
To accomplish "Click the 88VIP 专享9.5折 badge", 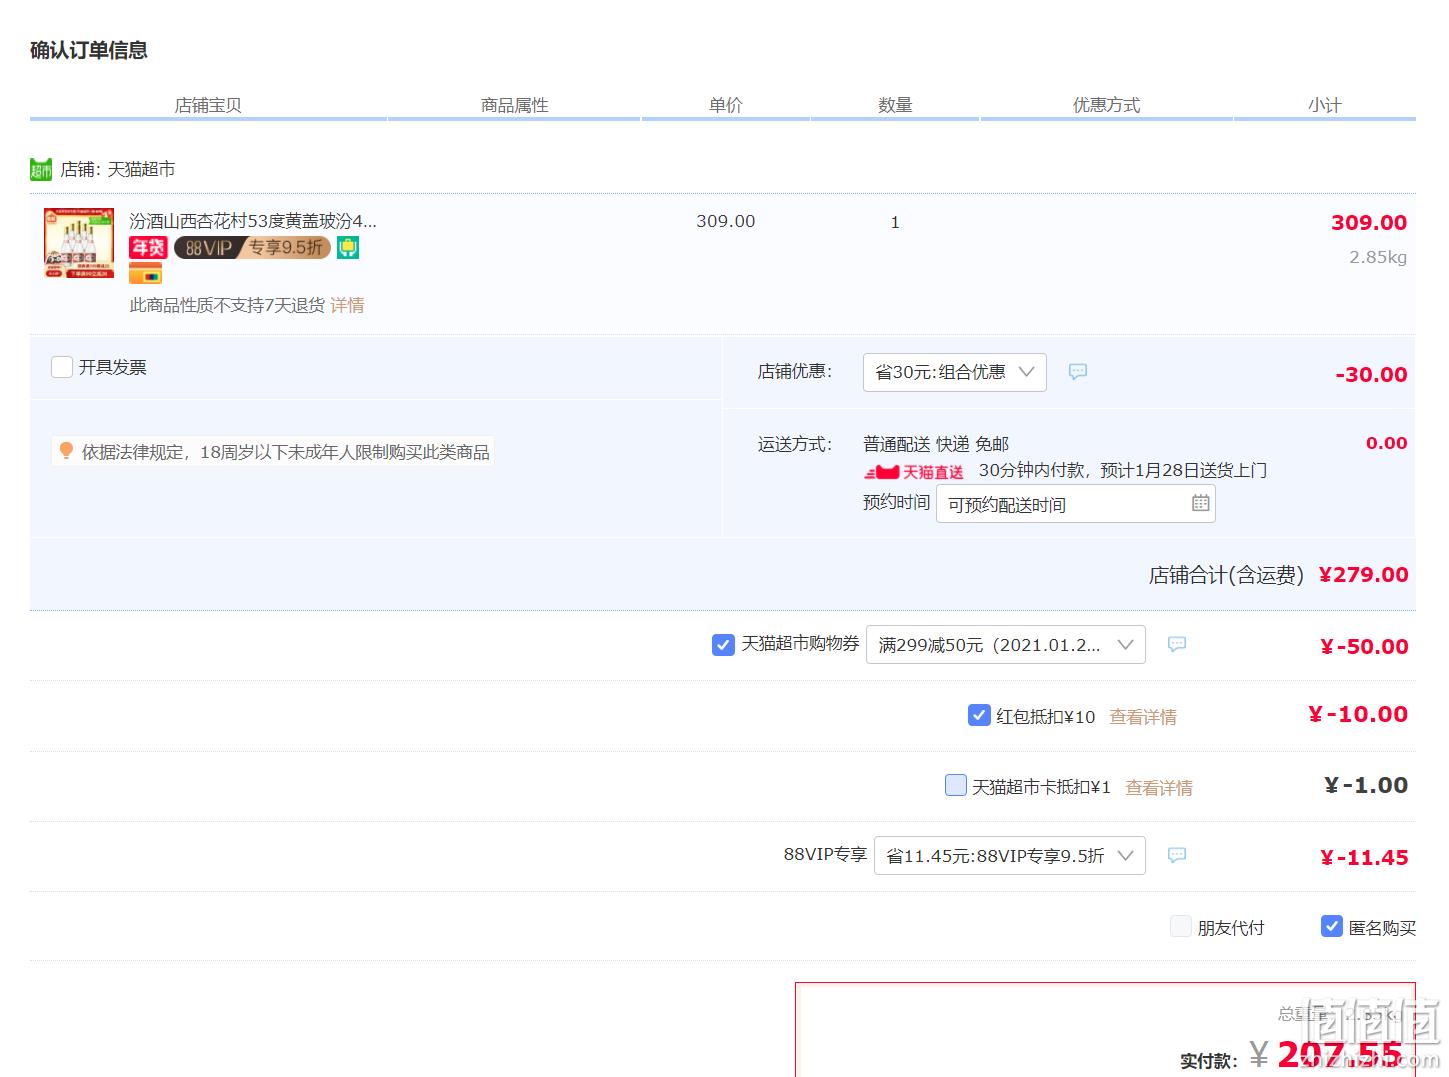I will (252, 247).
